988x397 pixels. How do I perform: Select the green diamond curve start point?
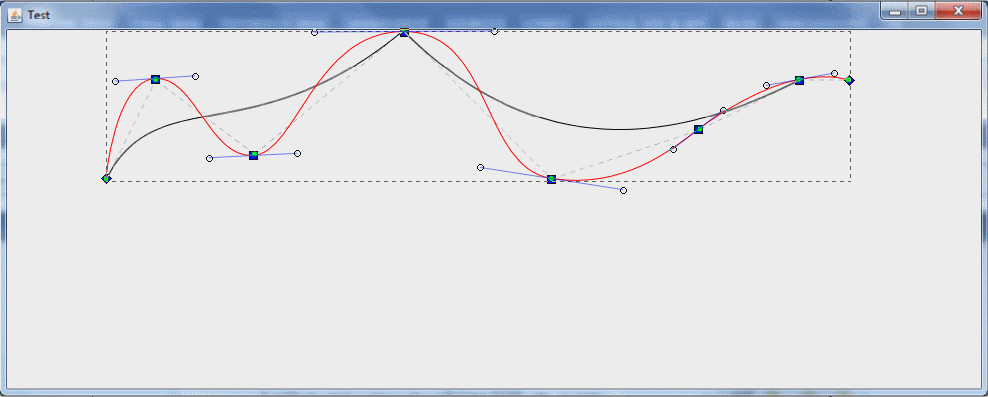pos(106,178)
